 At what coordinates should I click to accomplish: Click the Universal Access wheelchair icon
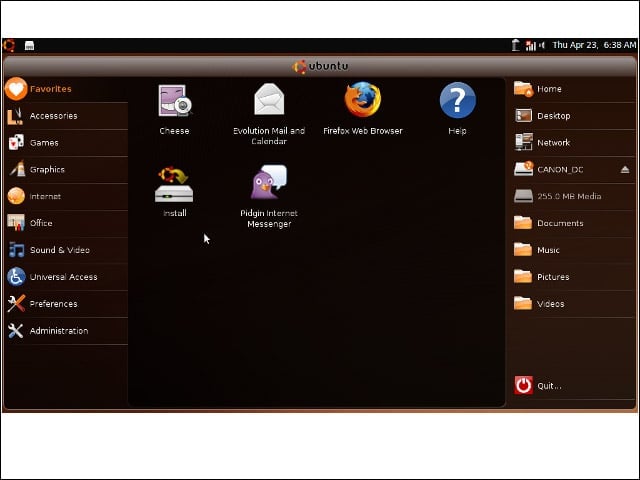click(x=16, y=277)
